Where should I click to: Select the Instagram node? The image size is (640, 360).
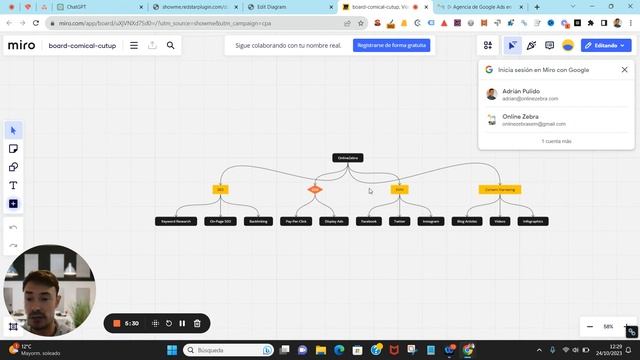431,221
